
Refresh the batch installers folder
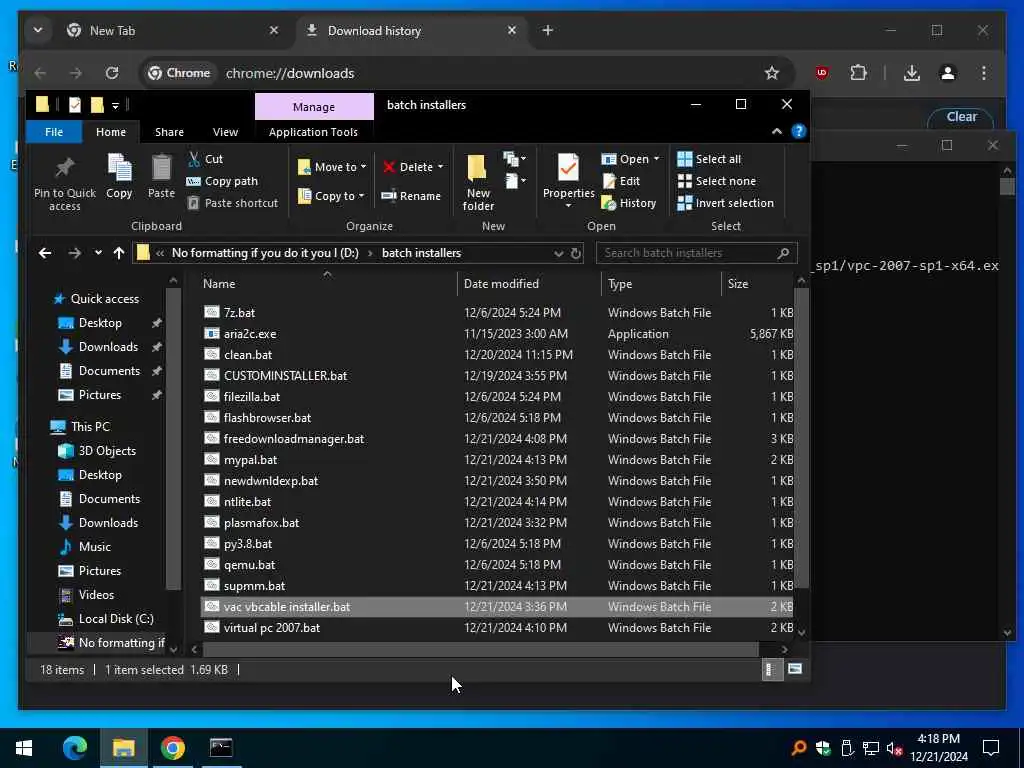576,253
